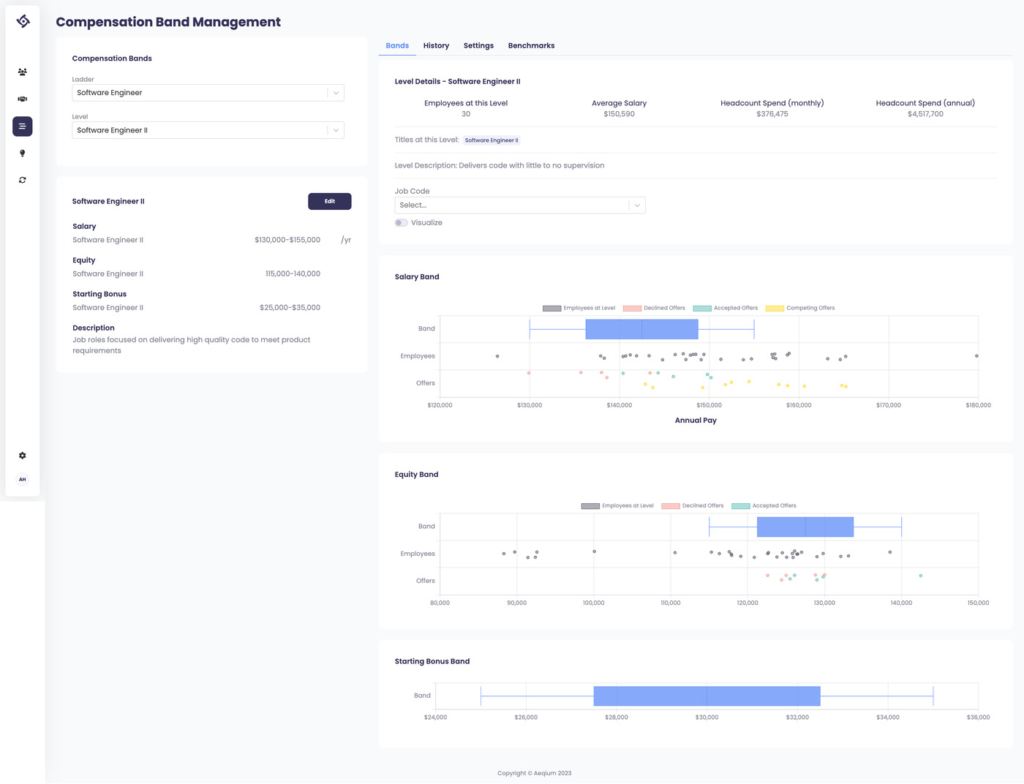
Task: Click the sync/refresh icon in sidebar
Action: pyautogui.click(x=21, y=180)
